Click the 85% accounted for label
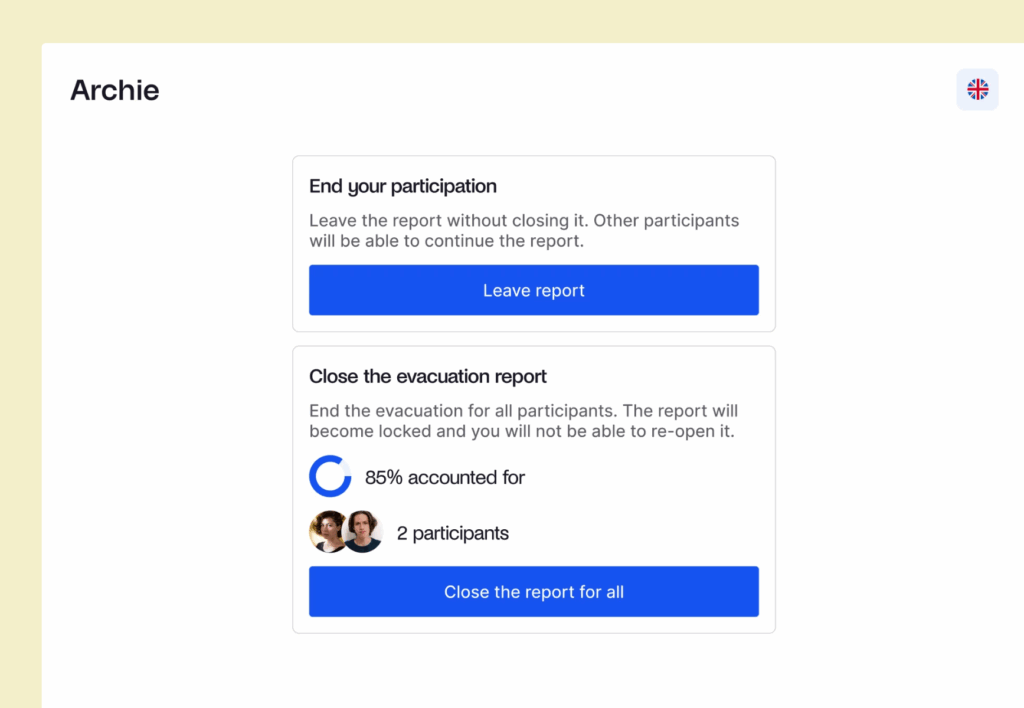This screenshot has width=1024, height=708. click(445, 477)
